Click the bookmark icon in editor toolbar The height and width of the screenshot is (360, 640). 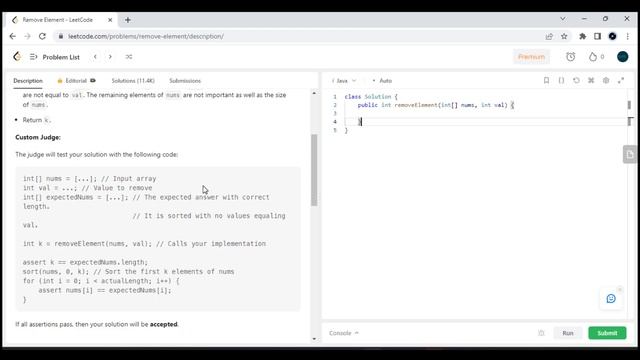click(x=546, y=80)
